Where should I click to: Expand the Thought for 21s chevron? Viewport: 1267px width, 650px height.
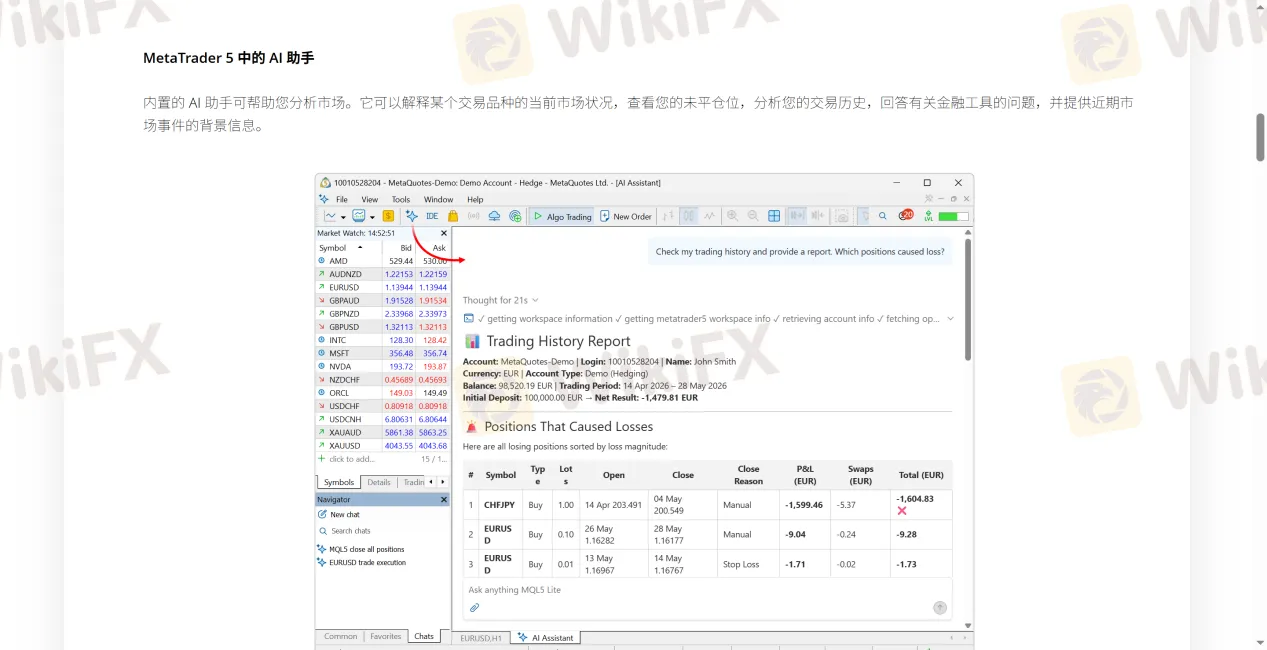[x=536, y=300]
